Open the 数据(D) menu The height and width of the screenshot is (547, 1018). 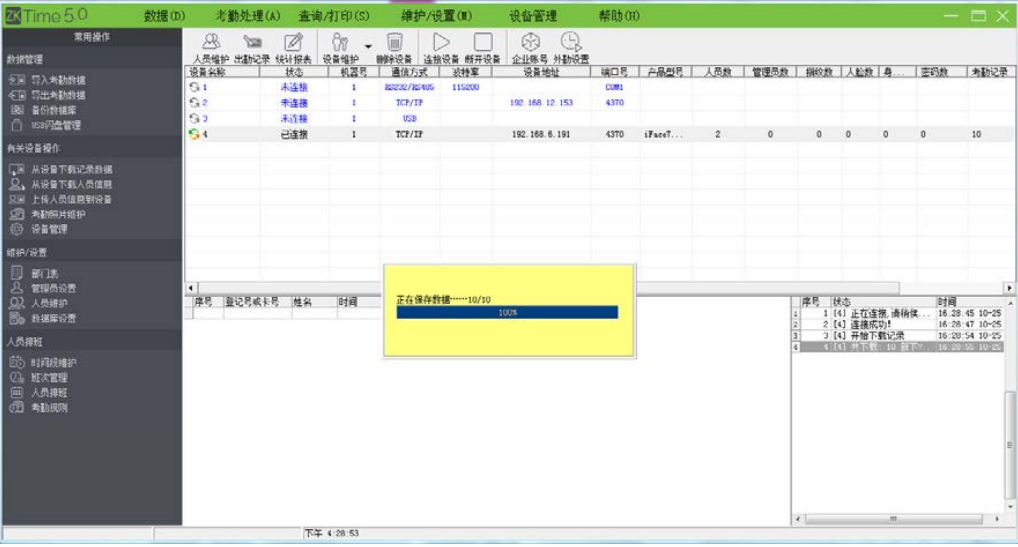[x=164, y=16]
